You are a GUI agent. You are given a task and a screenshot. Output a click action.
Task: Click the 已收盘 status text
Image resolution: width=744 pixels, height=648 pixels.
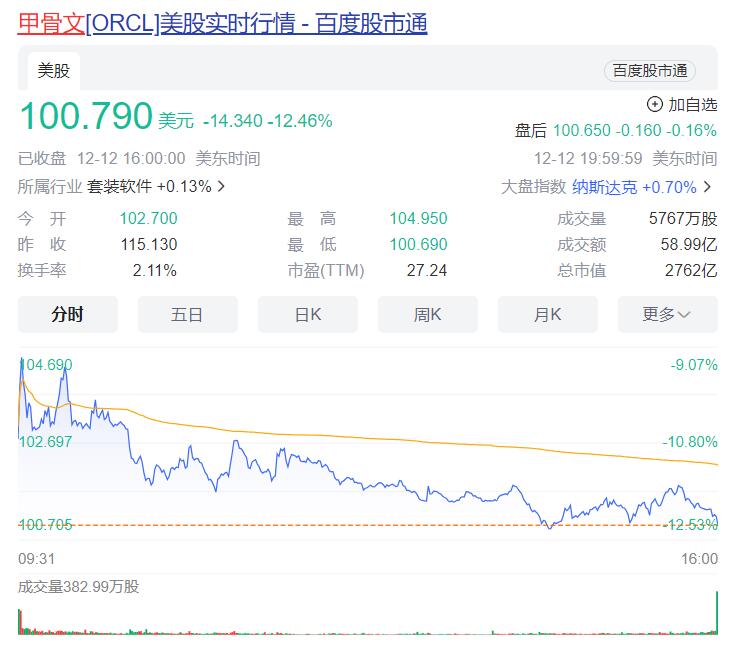[x=42, y=158]
